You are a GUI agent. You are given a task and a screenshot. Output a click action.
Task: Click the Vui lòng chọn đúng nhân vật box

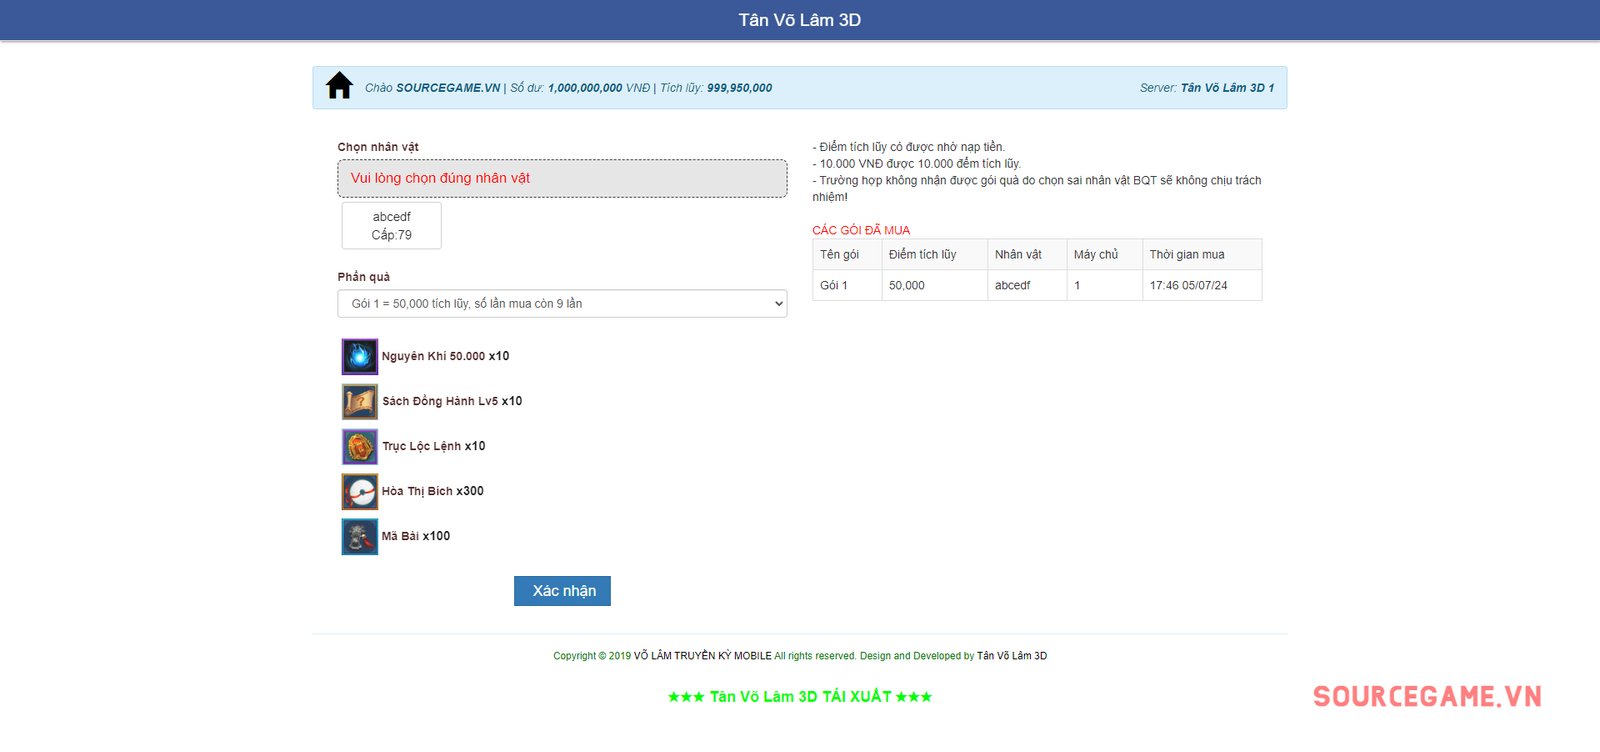coord(562,179)
